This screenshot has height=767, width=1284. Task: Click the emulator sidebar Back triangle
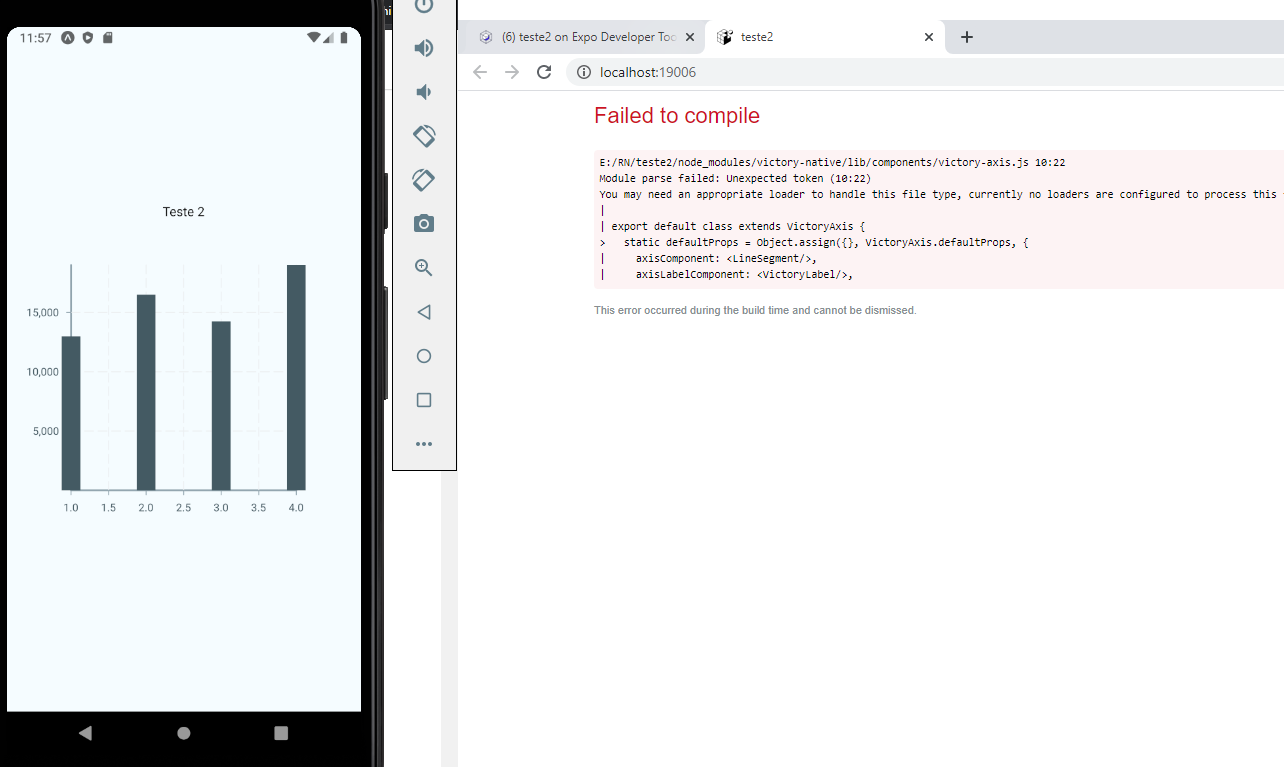(424, 312)
